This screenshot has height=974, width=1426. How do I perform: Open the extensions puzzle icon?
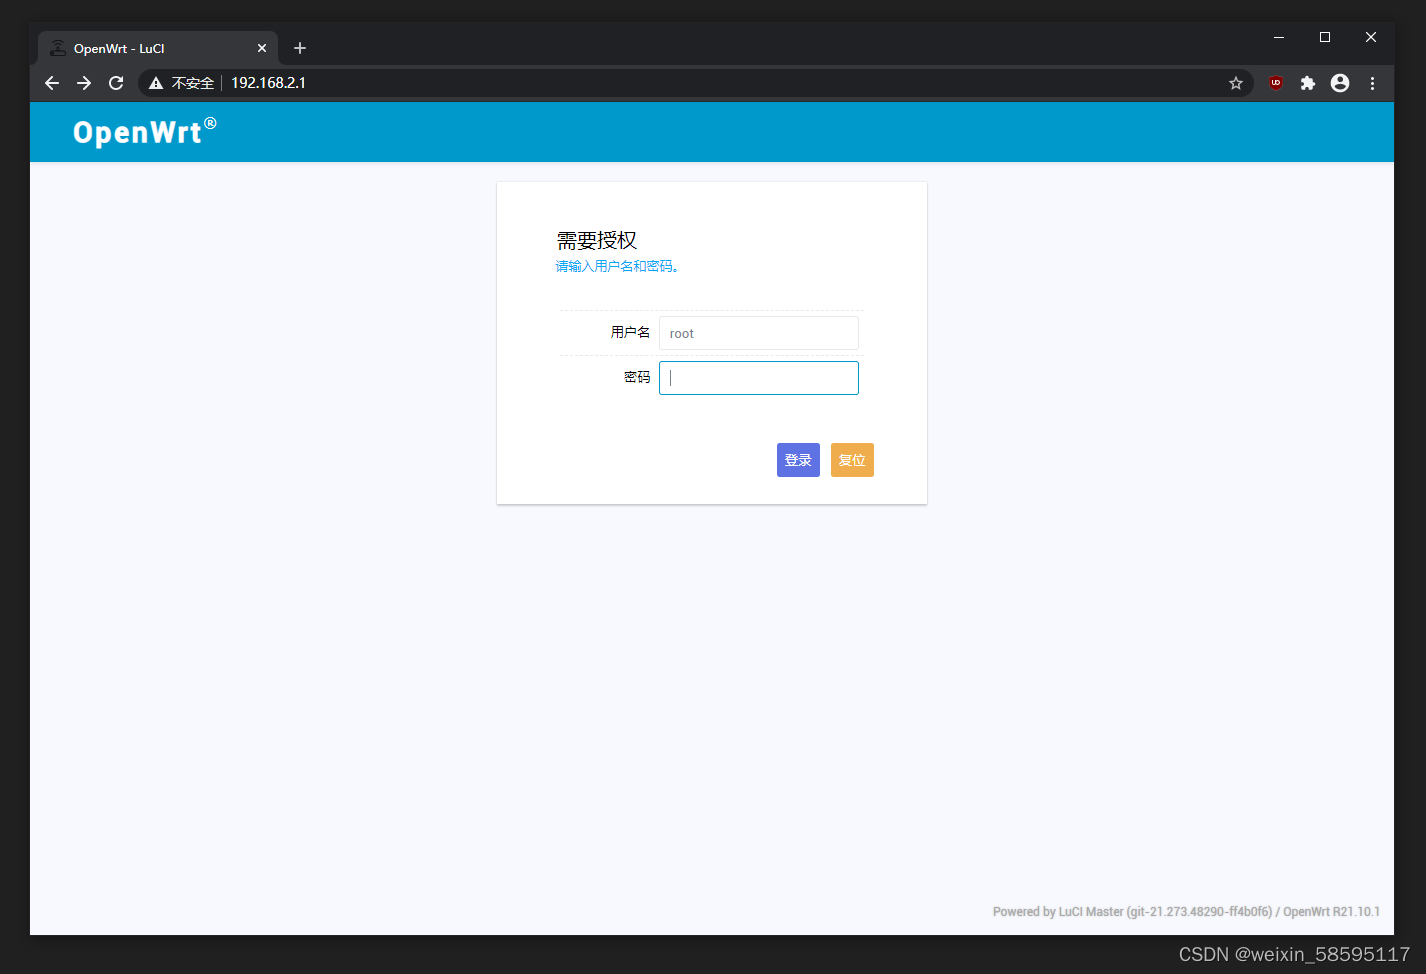[x=1308, y=83]
